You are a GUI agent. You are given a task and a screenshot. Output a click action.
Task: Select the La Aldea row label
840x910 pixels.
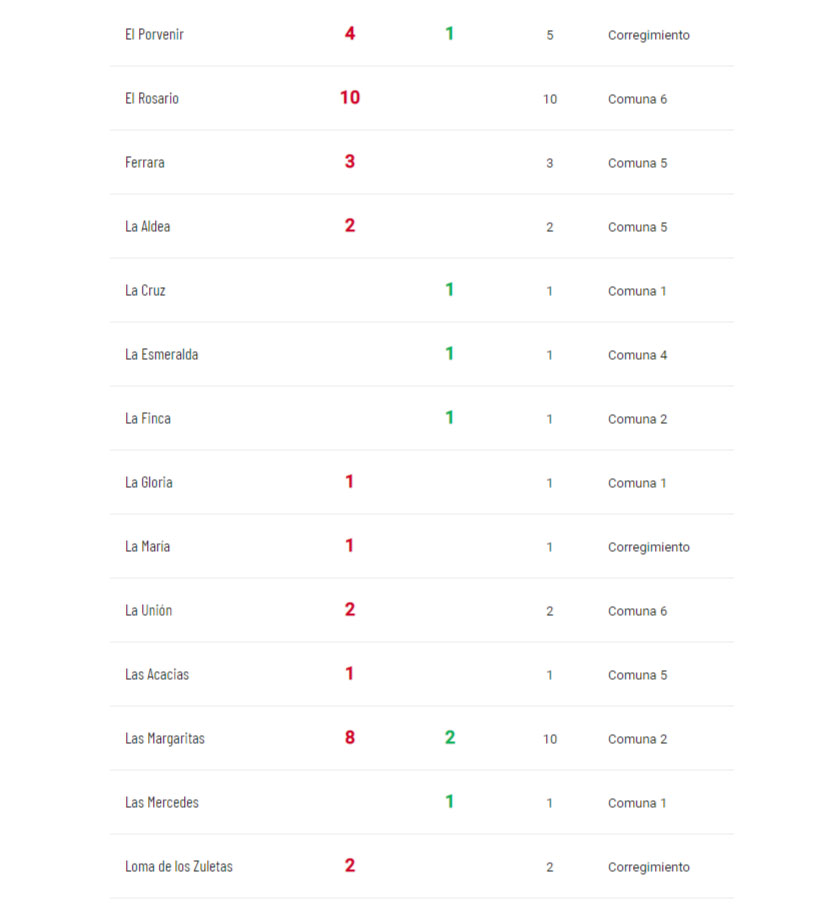(147, 226)
